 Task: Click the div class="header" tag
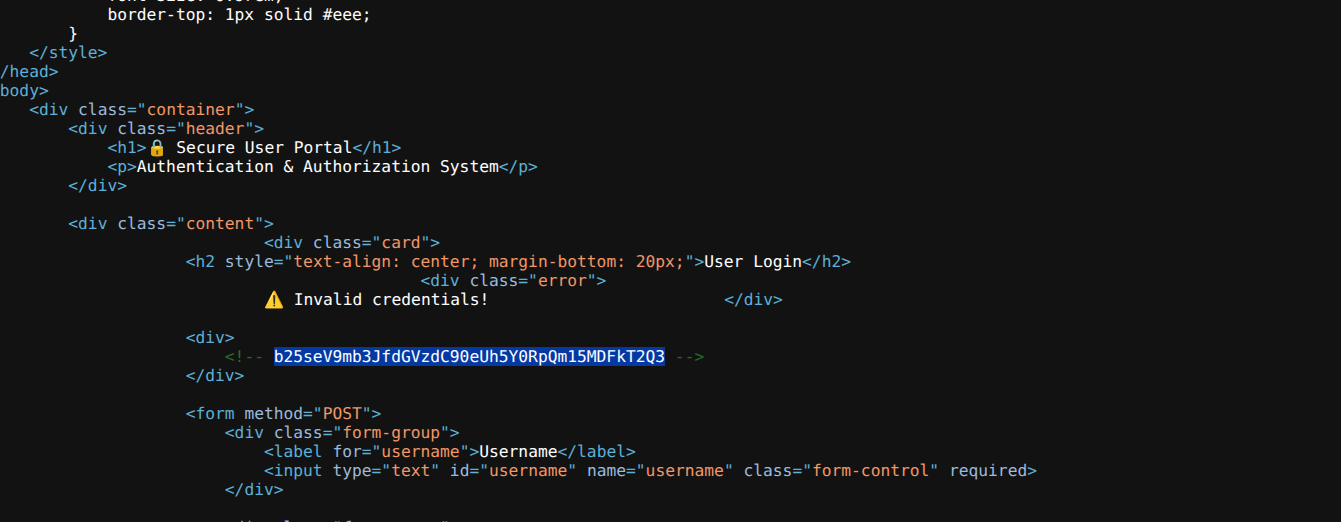coord(166,129)
